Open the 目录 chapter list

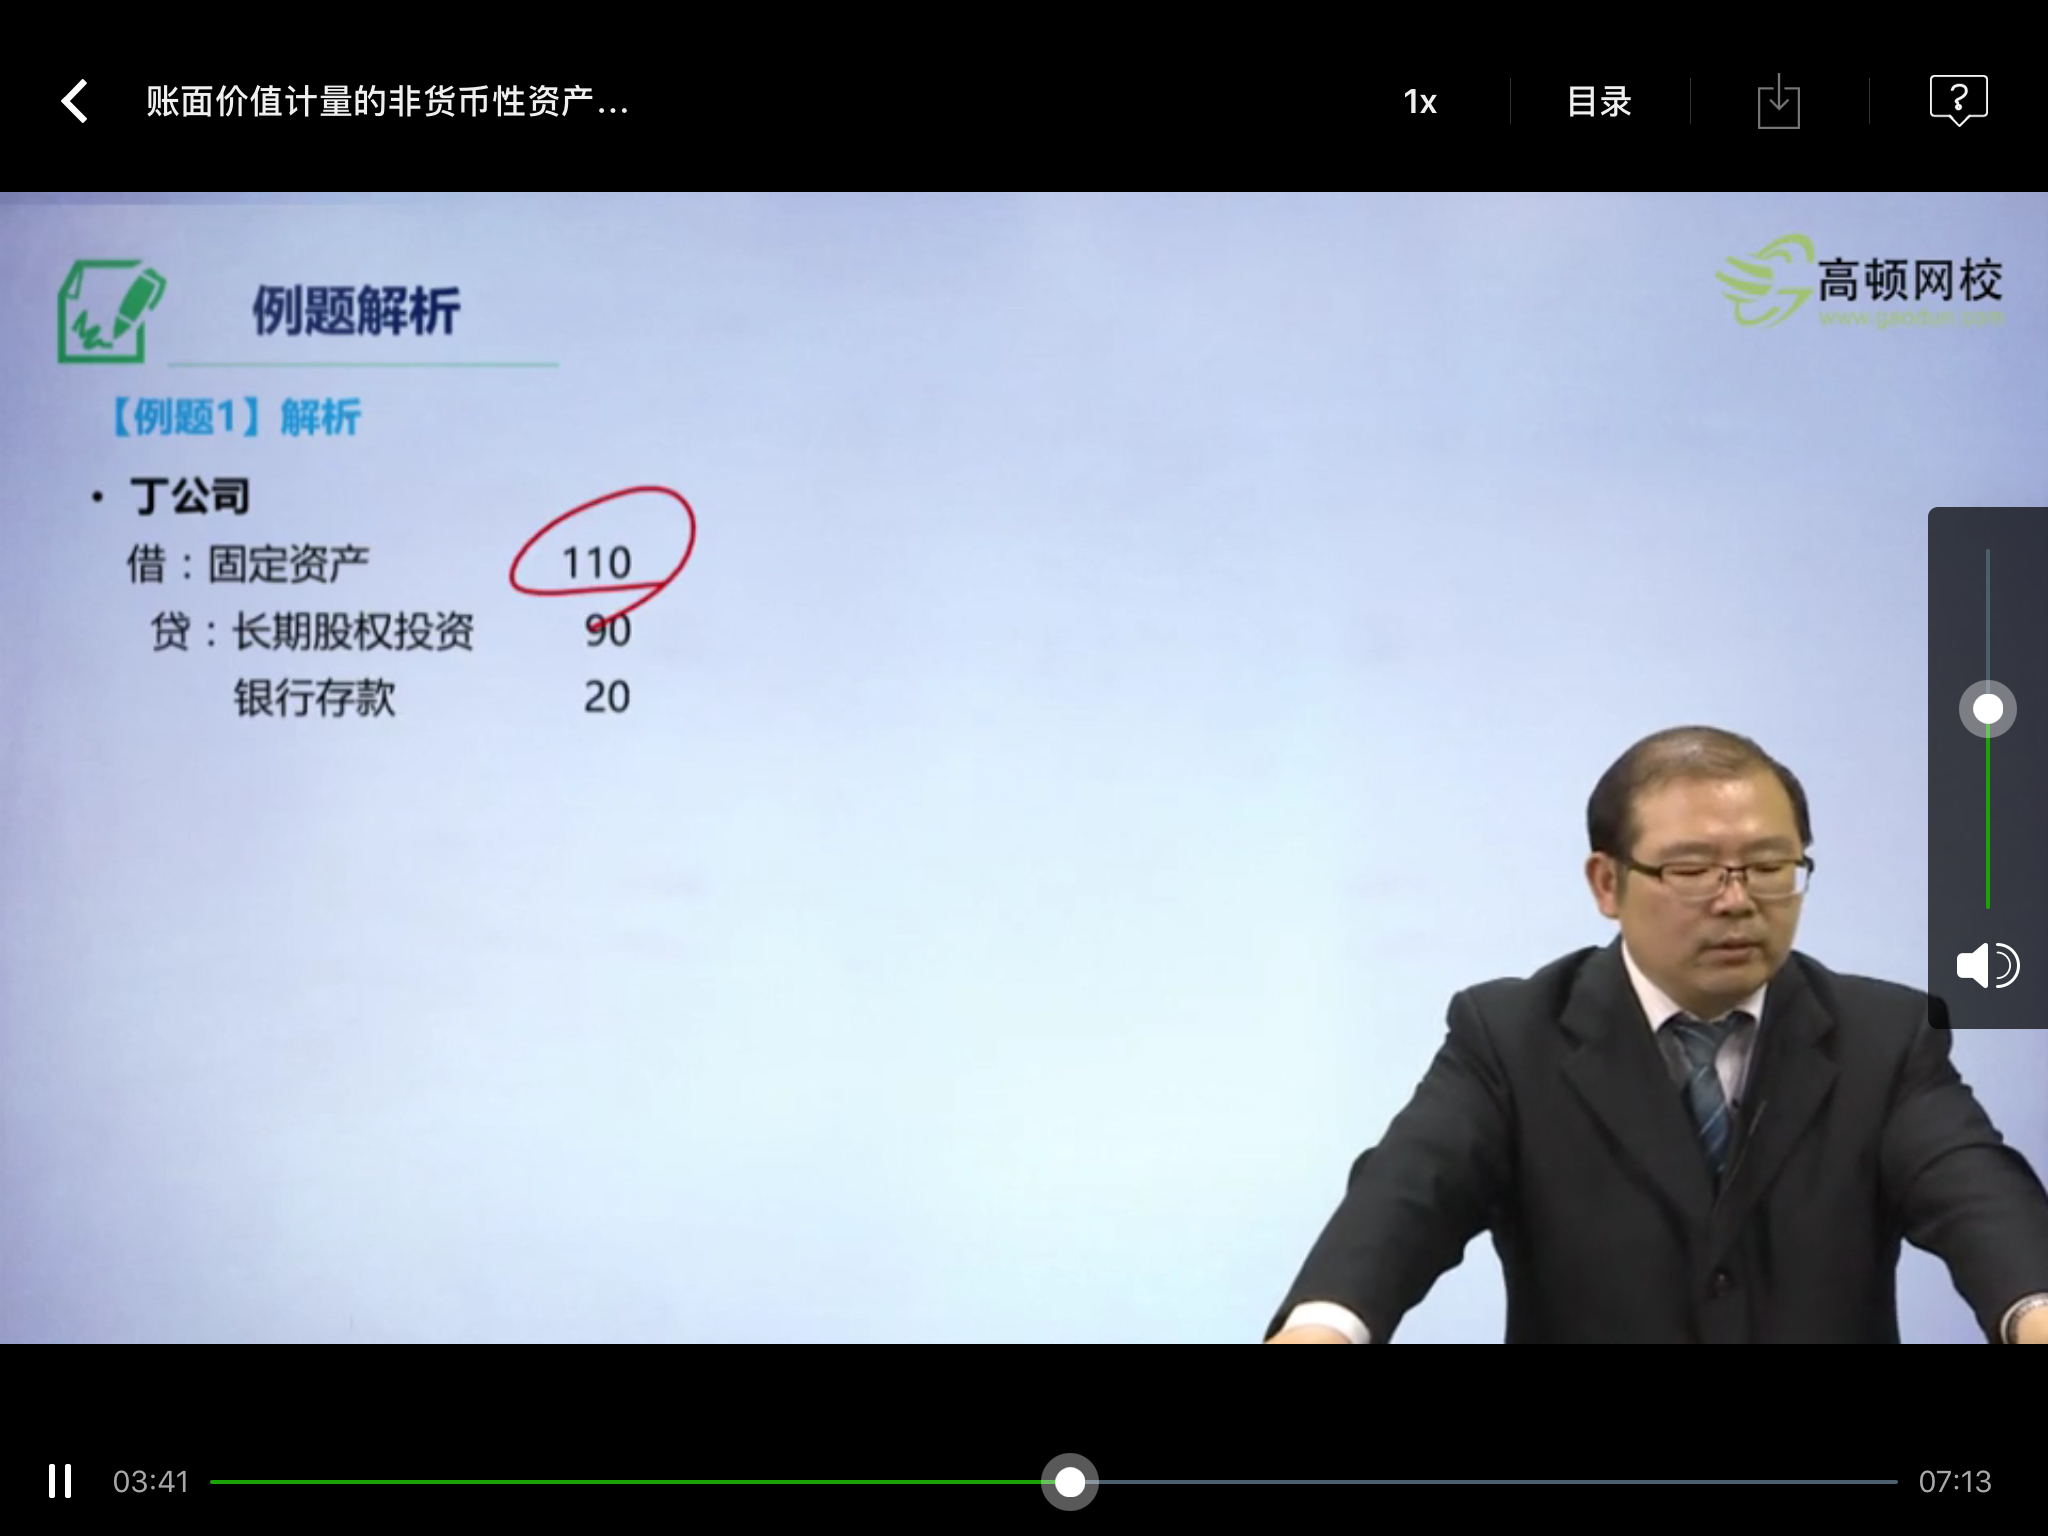click(1598, 100)
